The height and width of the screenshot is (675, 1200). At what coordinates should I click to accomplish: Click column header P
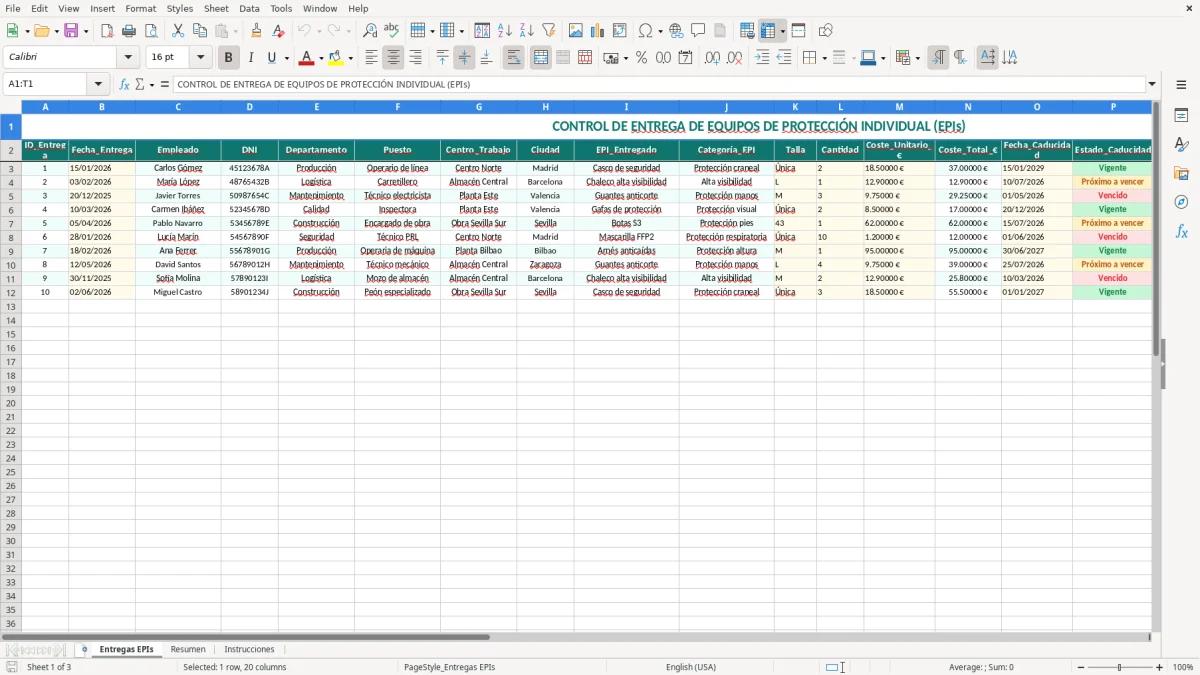point(1112,106)
